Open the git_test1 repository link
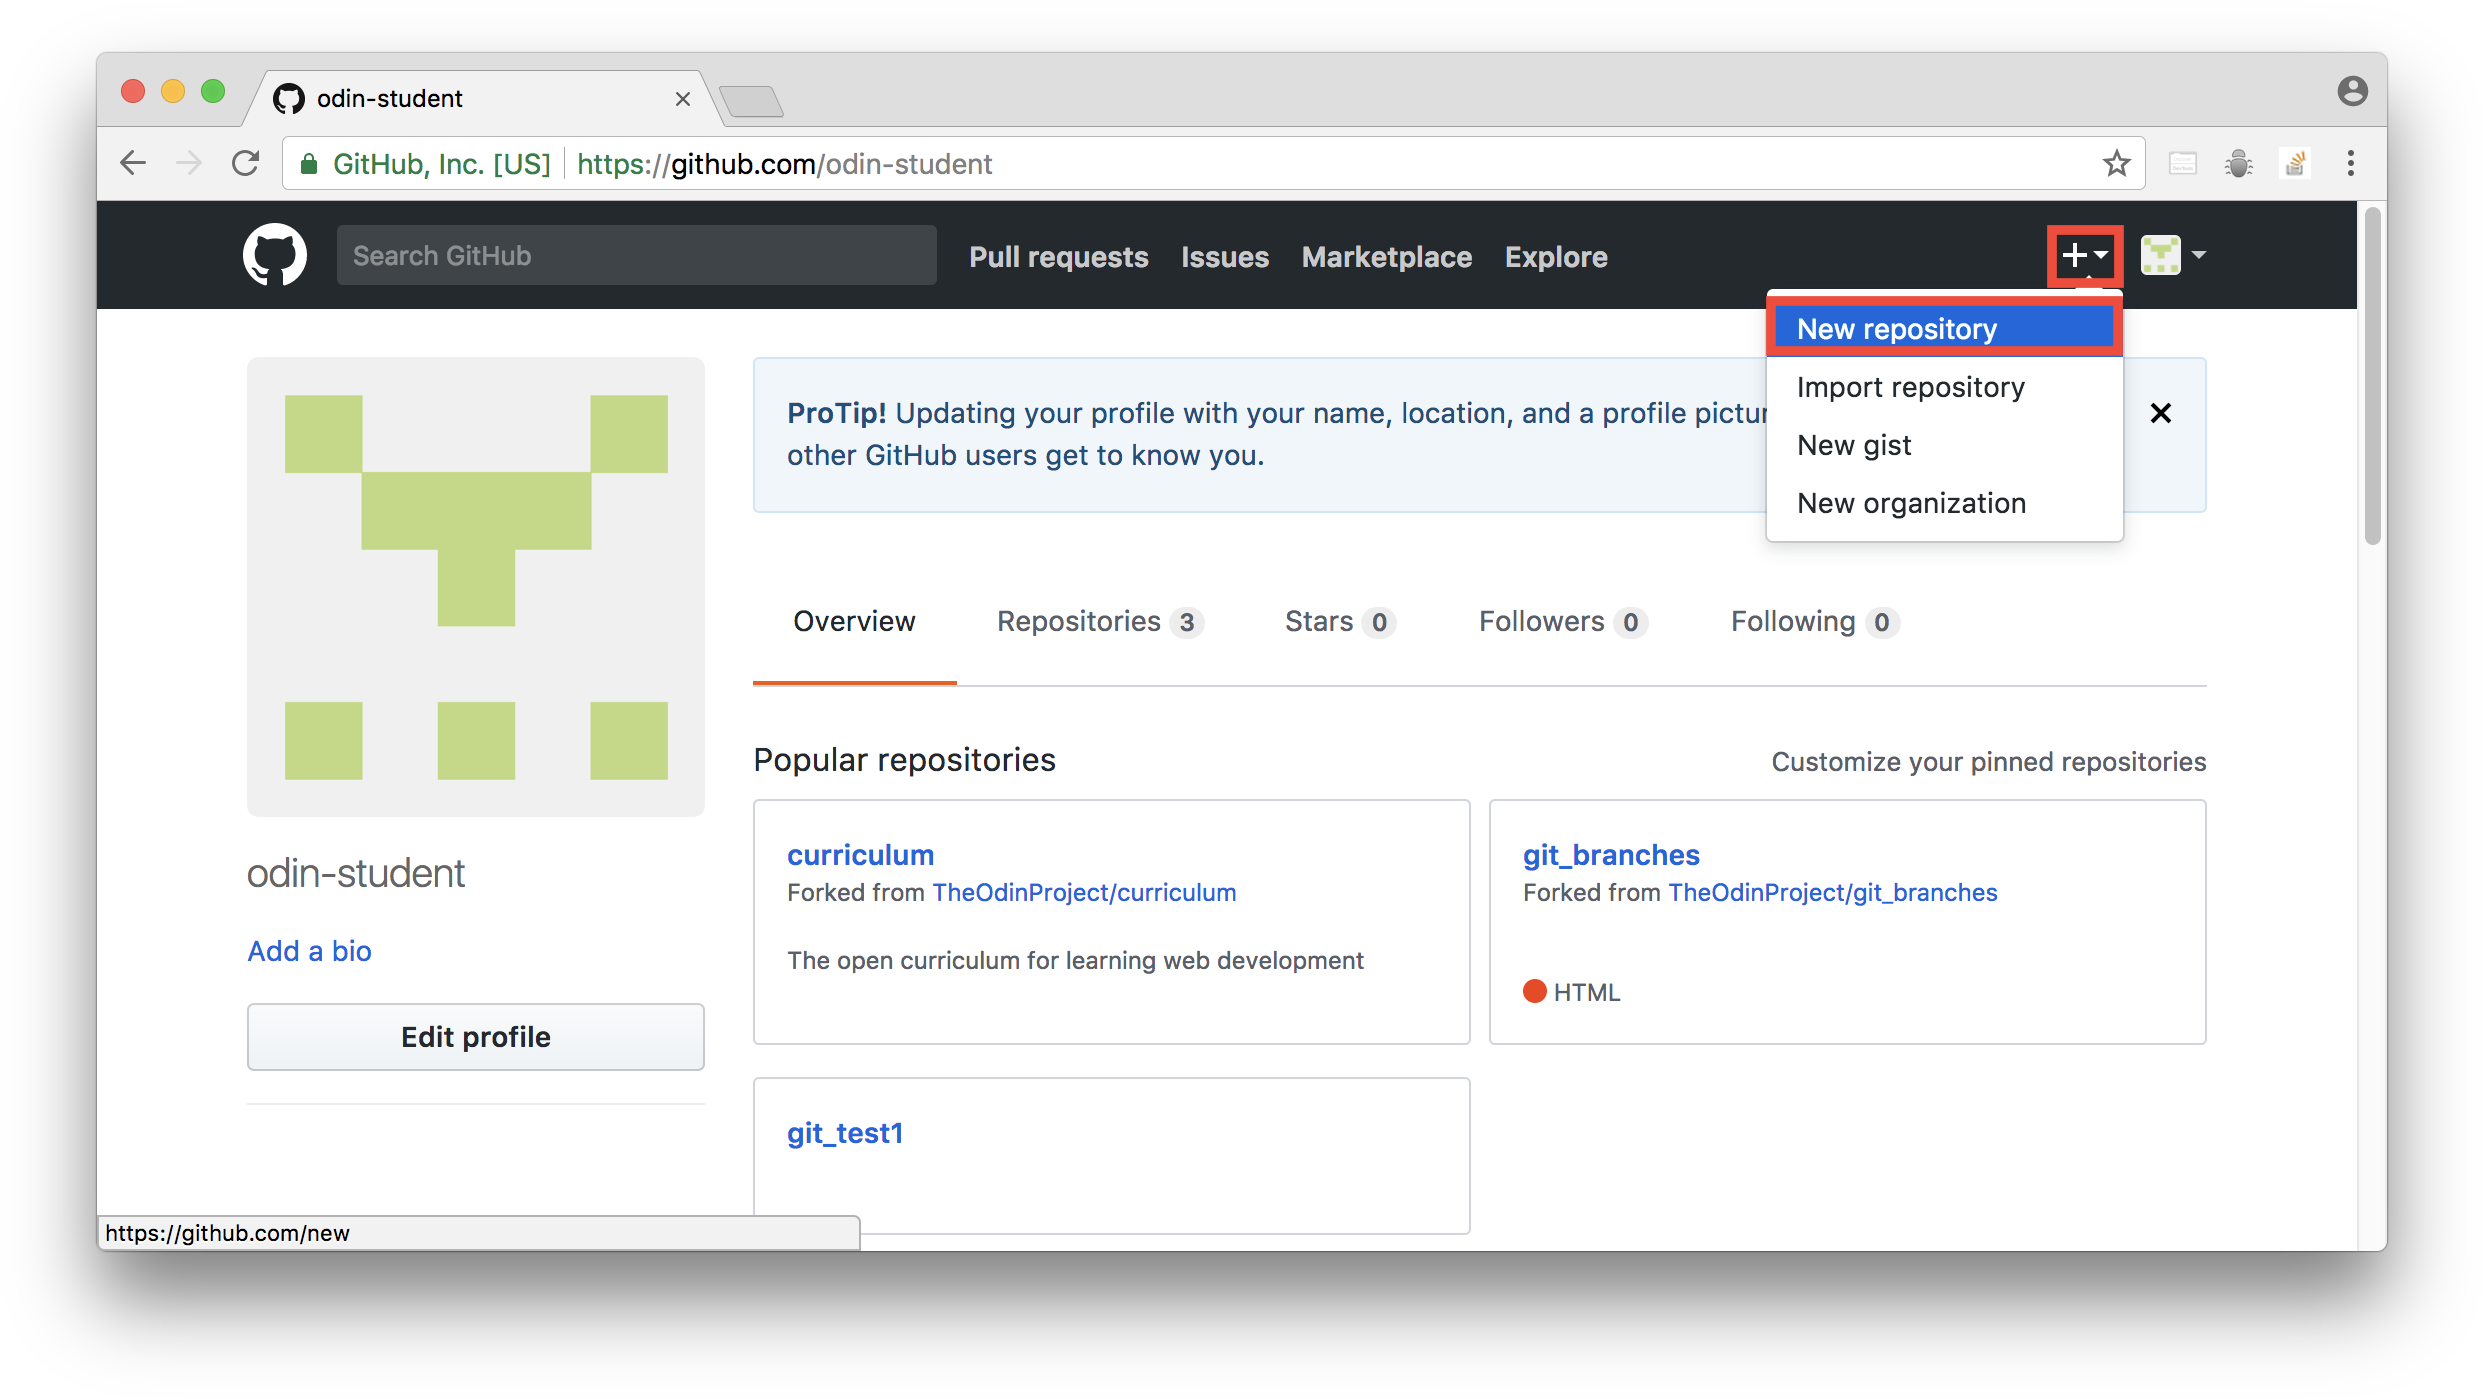This screenshot has width=2483, height=1399. tap(845, 1133)
